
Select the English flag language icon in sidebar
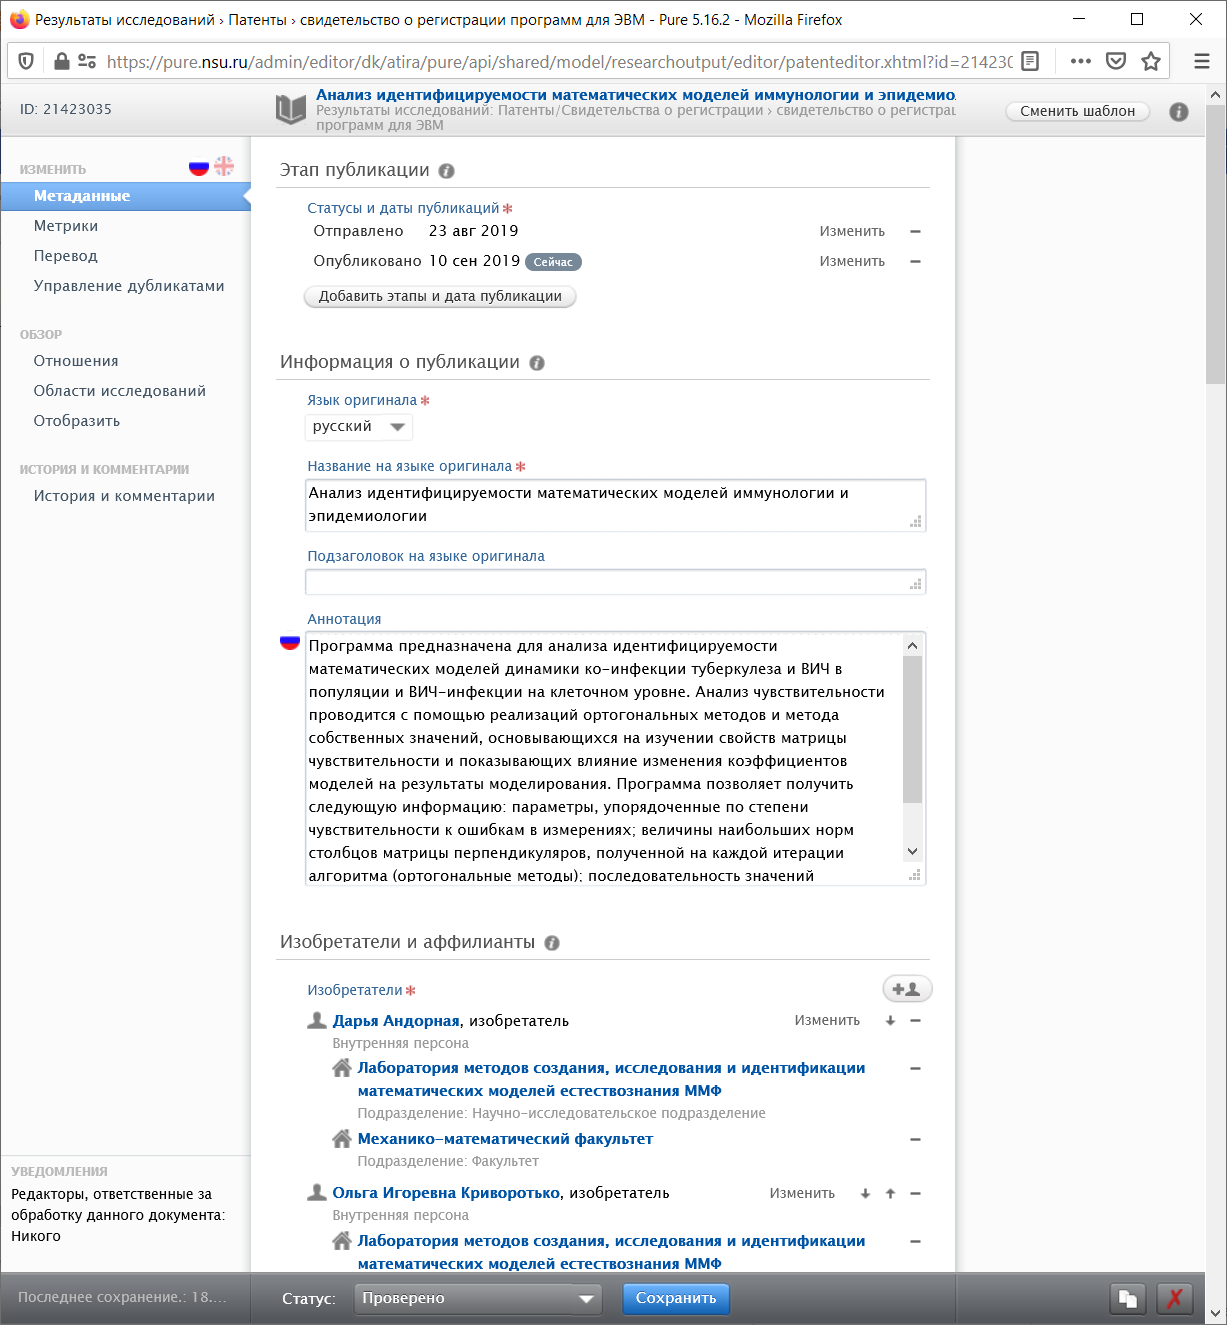click(224, 167)
